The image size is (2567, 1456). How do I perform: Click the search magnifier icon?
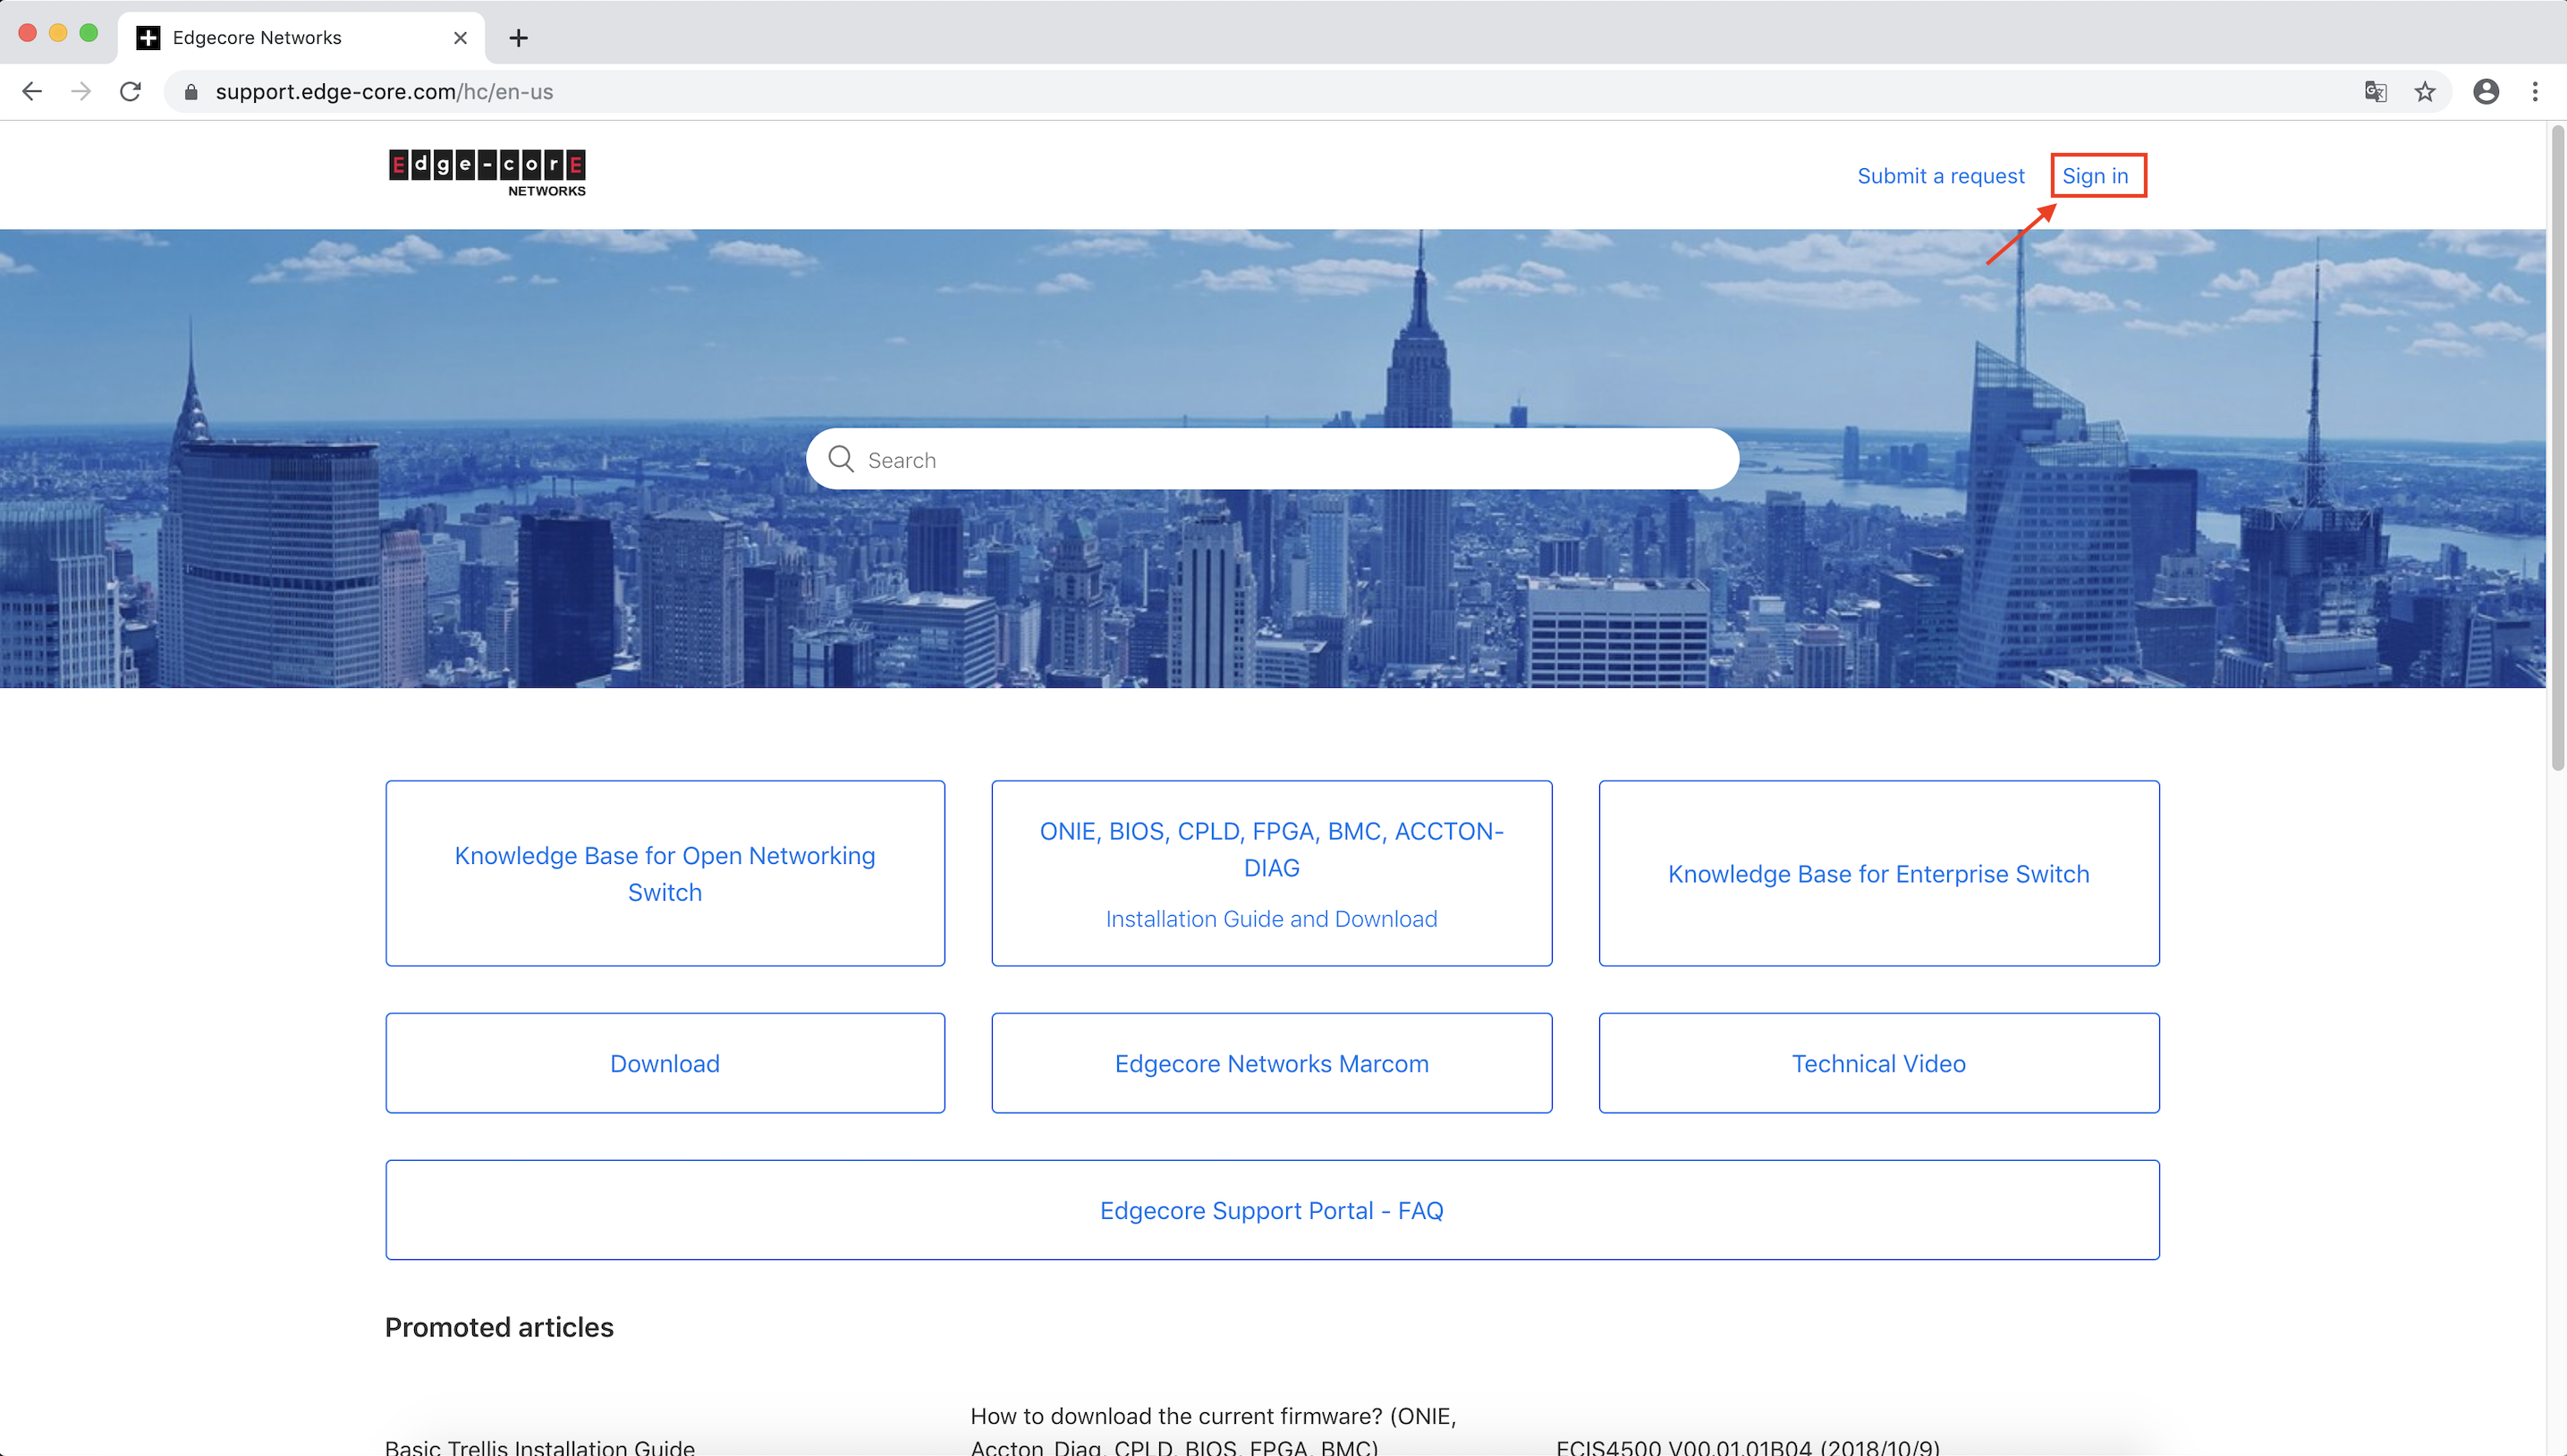pos(841,459)
